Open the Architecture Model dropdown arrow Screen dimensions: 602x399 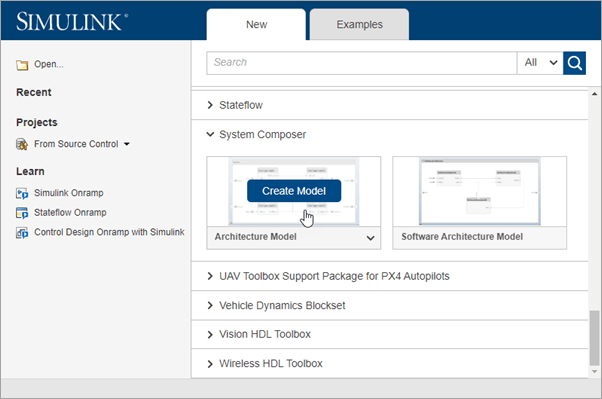coord(370,238)
